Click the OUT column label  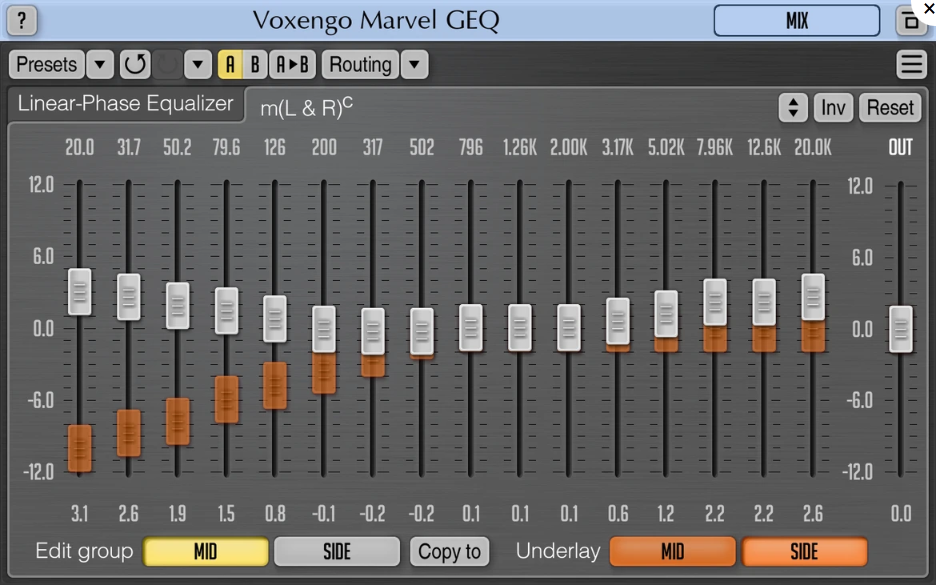900,147
